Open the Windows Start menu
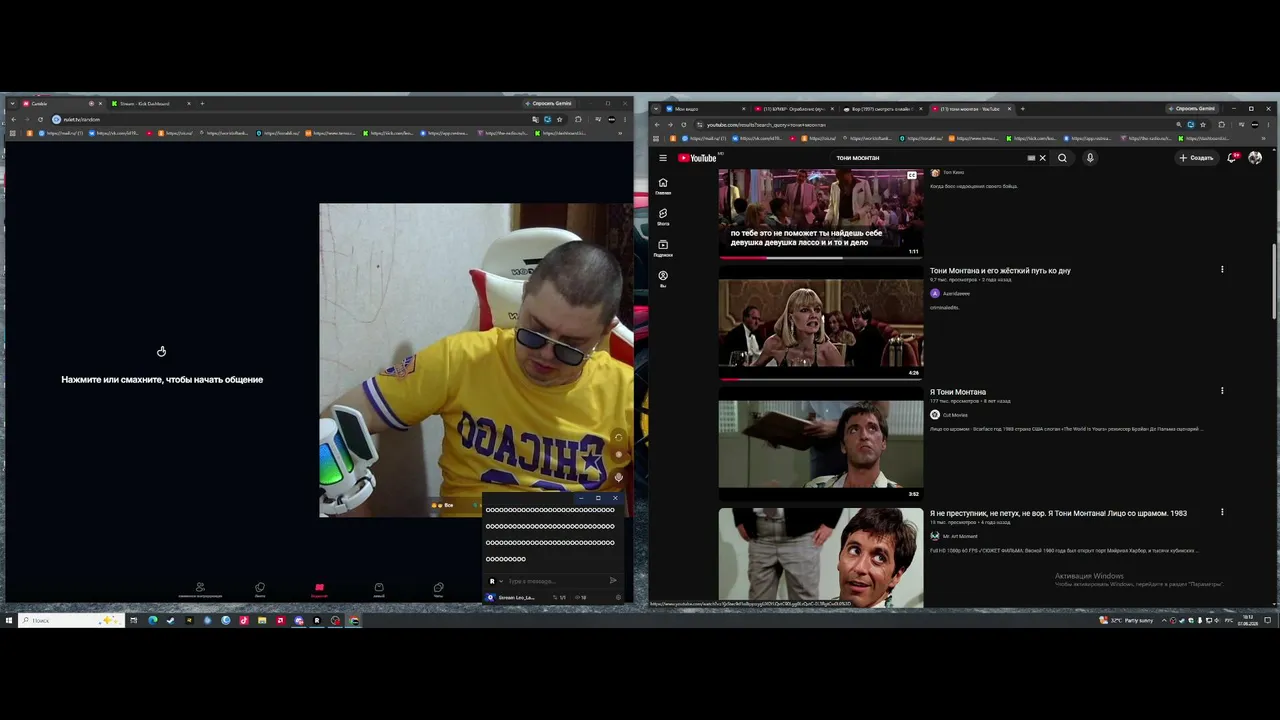The width and height of the screenshot is (1280, 720). point(9,620)
